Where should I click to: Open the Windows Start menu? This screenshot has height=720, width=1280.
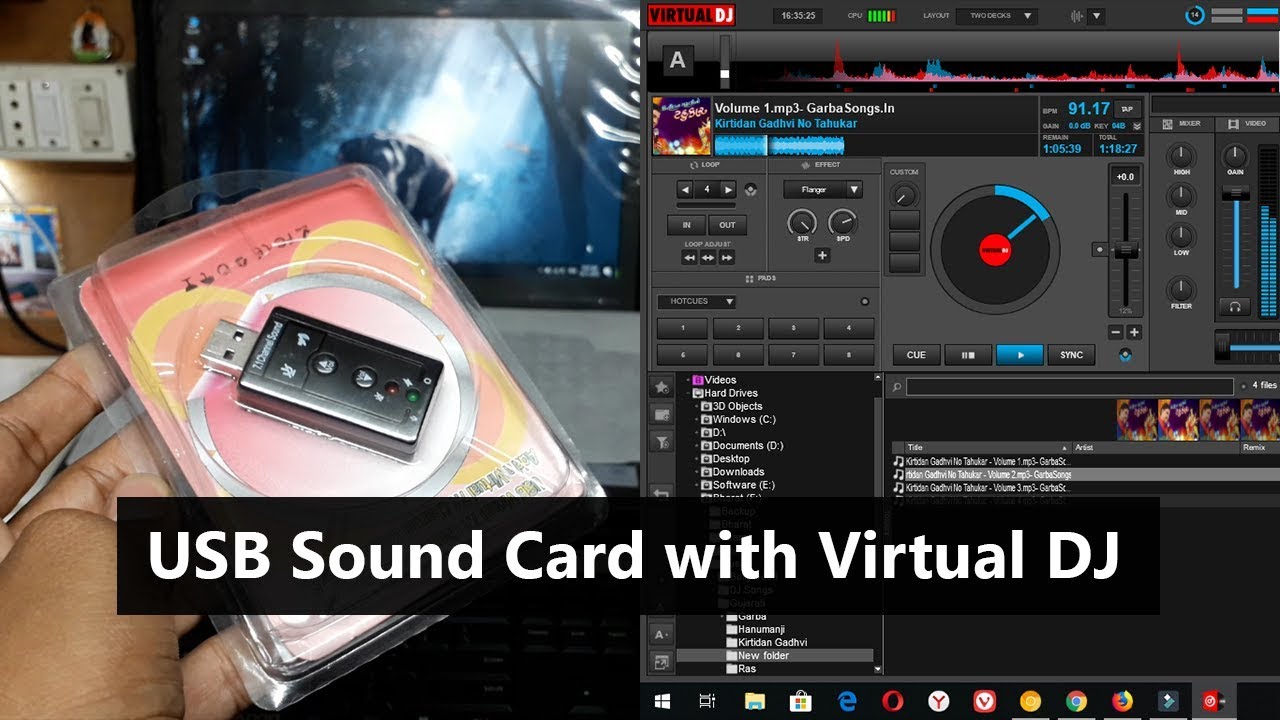point(662,702)
